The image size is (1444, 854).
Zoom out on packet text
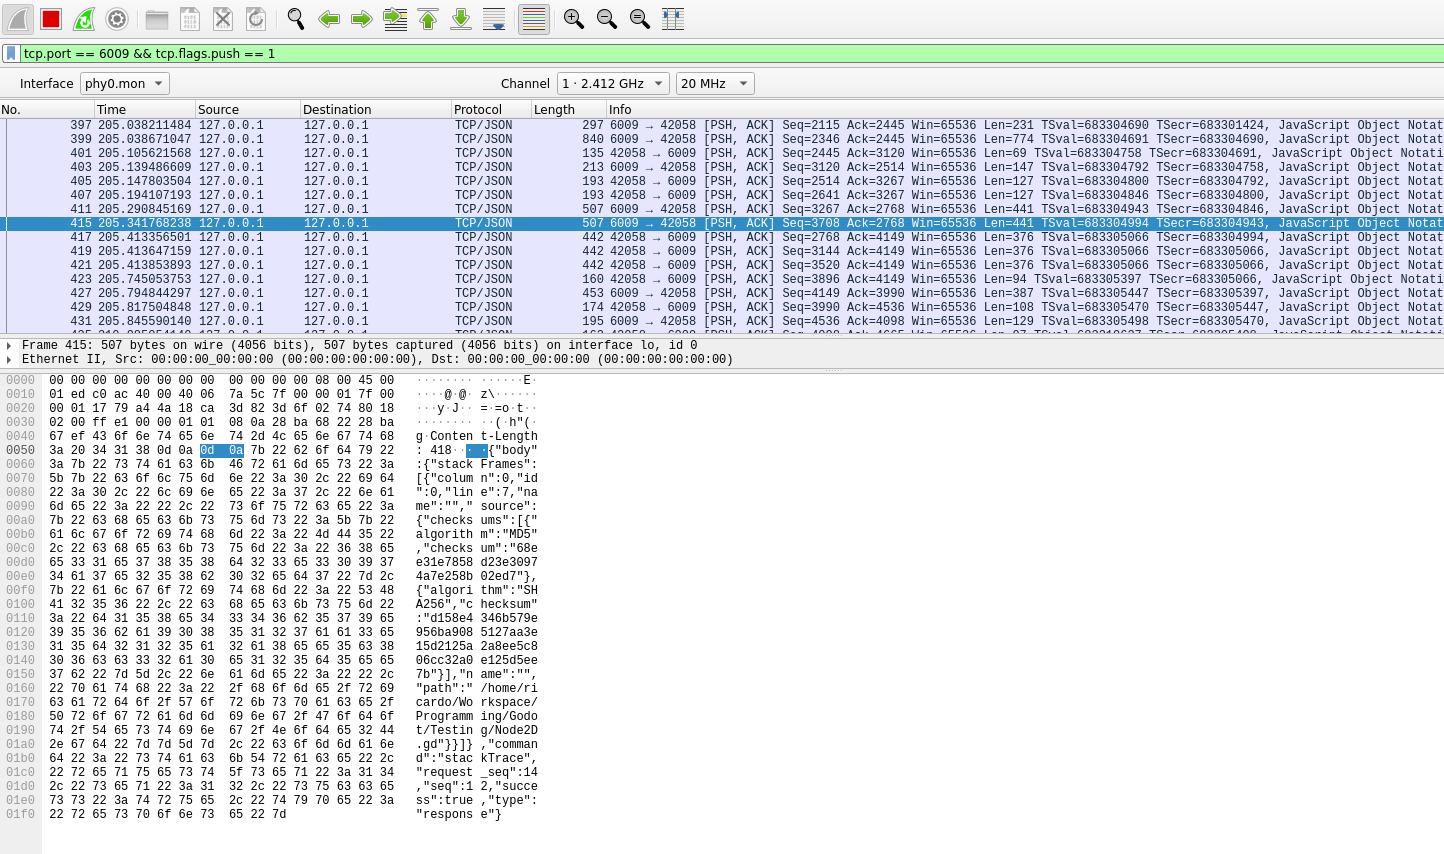click(607, 19)
